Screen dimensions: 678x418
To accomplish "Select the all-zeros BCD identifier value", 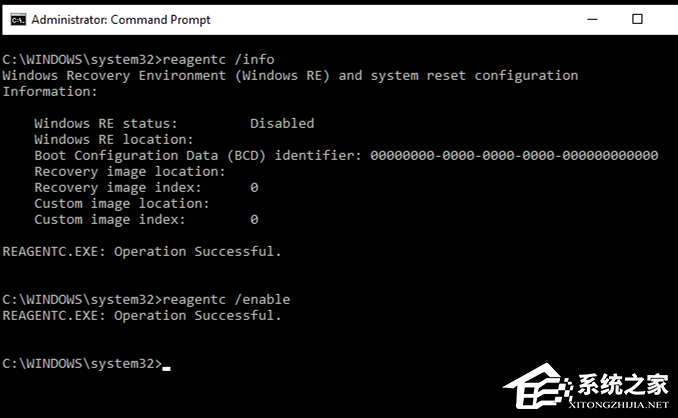I will click(514, 155).
